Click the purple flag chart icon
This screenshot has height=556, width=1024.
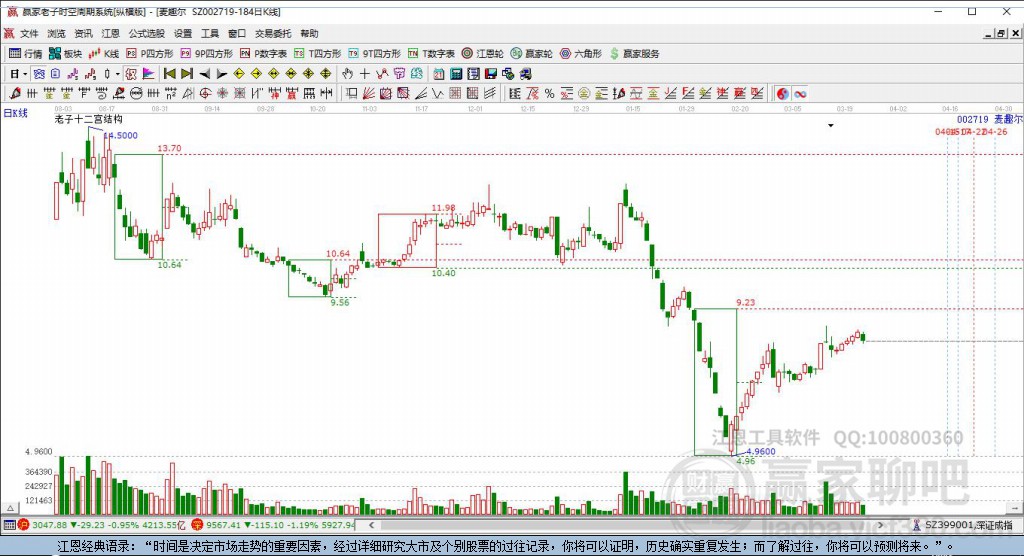(148, 74)
